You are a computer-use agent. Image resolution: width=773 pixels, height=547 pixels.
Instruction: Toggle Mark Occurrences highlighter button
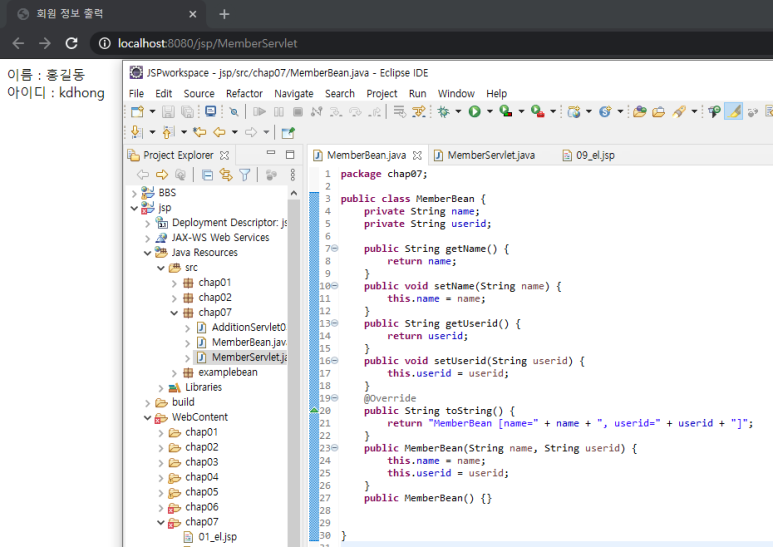[x=734, y=112]
